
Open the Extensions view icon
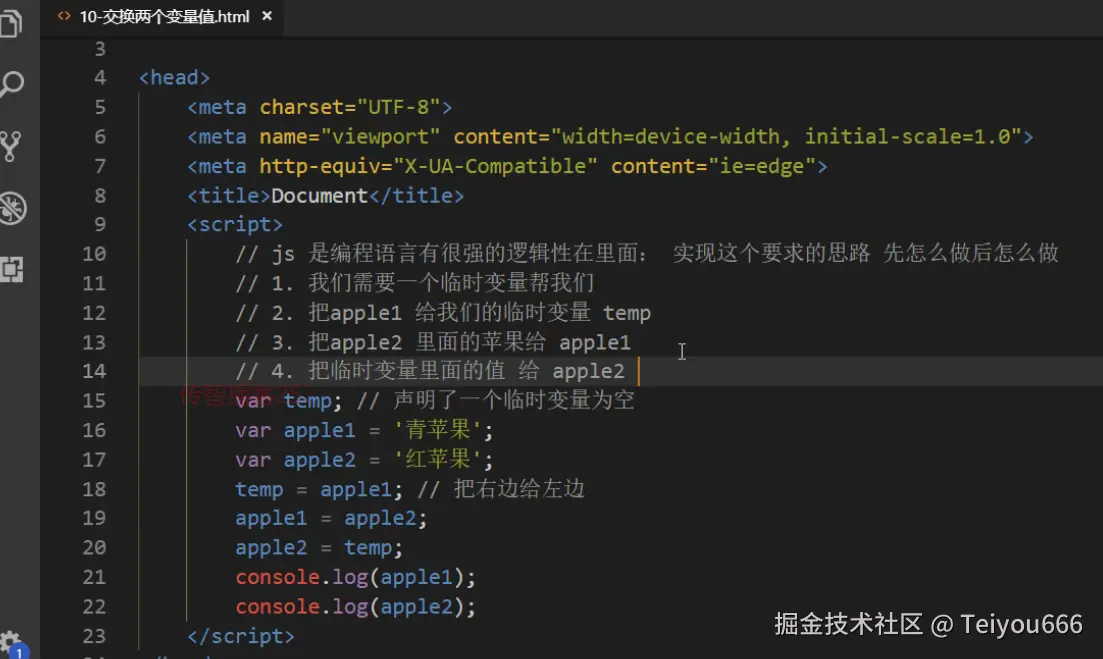(11, 269)
